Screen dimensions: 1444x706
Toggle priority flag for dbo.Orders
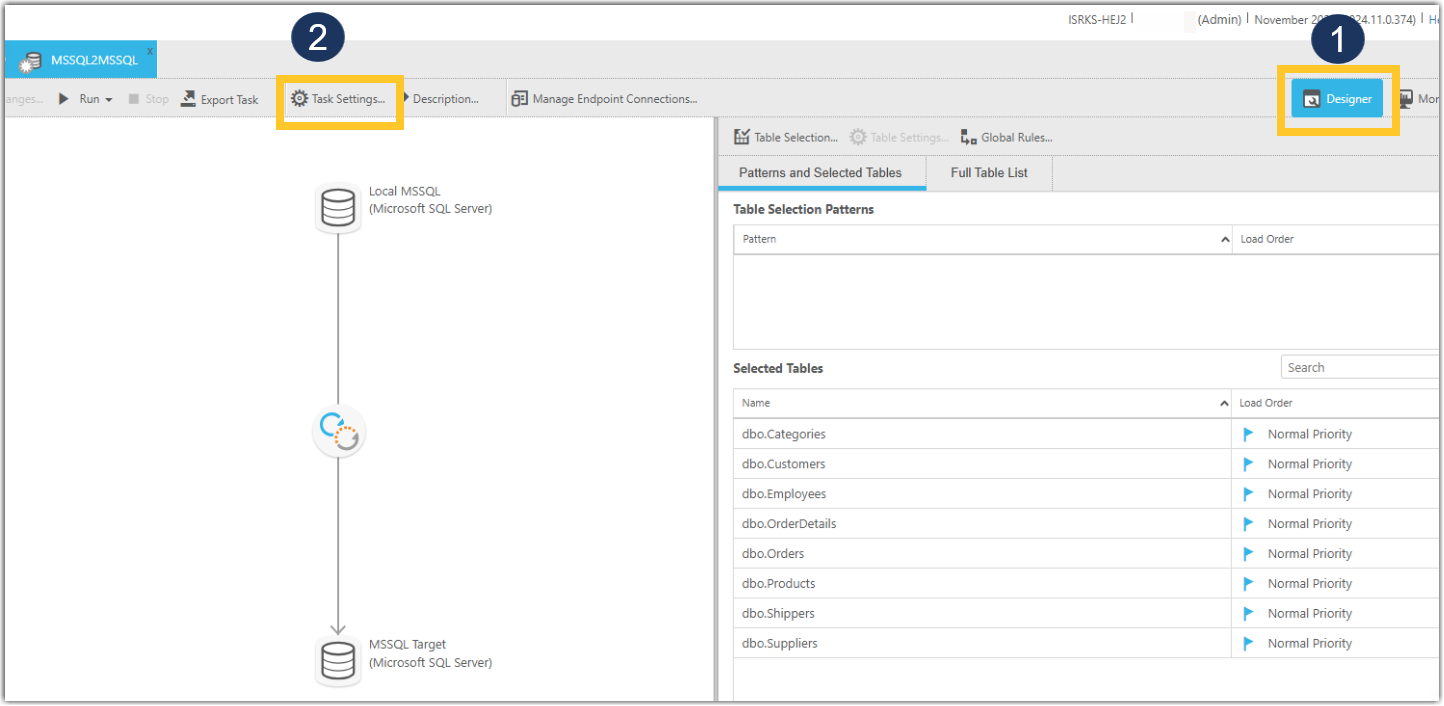(1249, 553)
